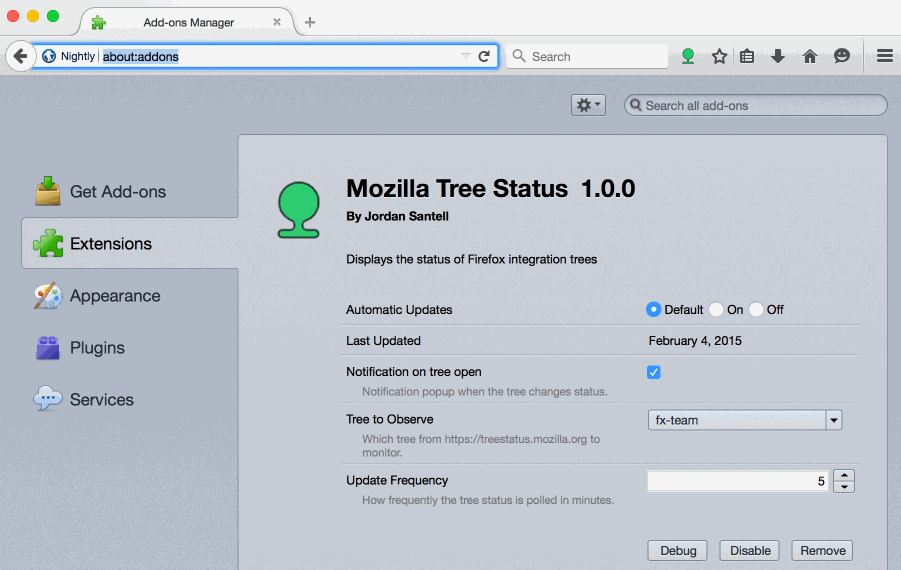901x570 pixels.
Task: Bookmark this page with the star icon
Action: coord(719,56)
